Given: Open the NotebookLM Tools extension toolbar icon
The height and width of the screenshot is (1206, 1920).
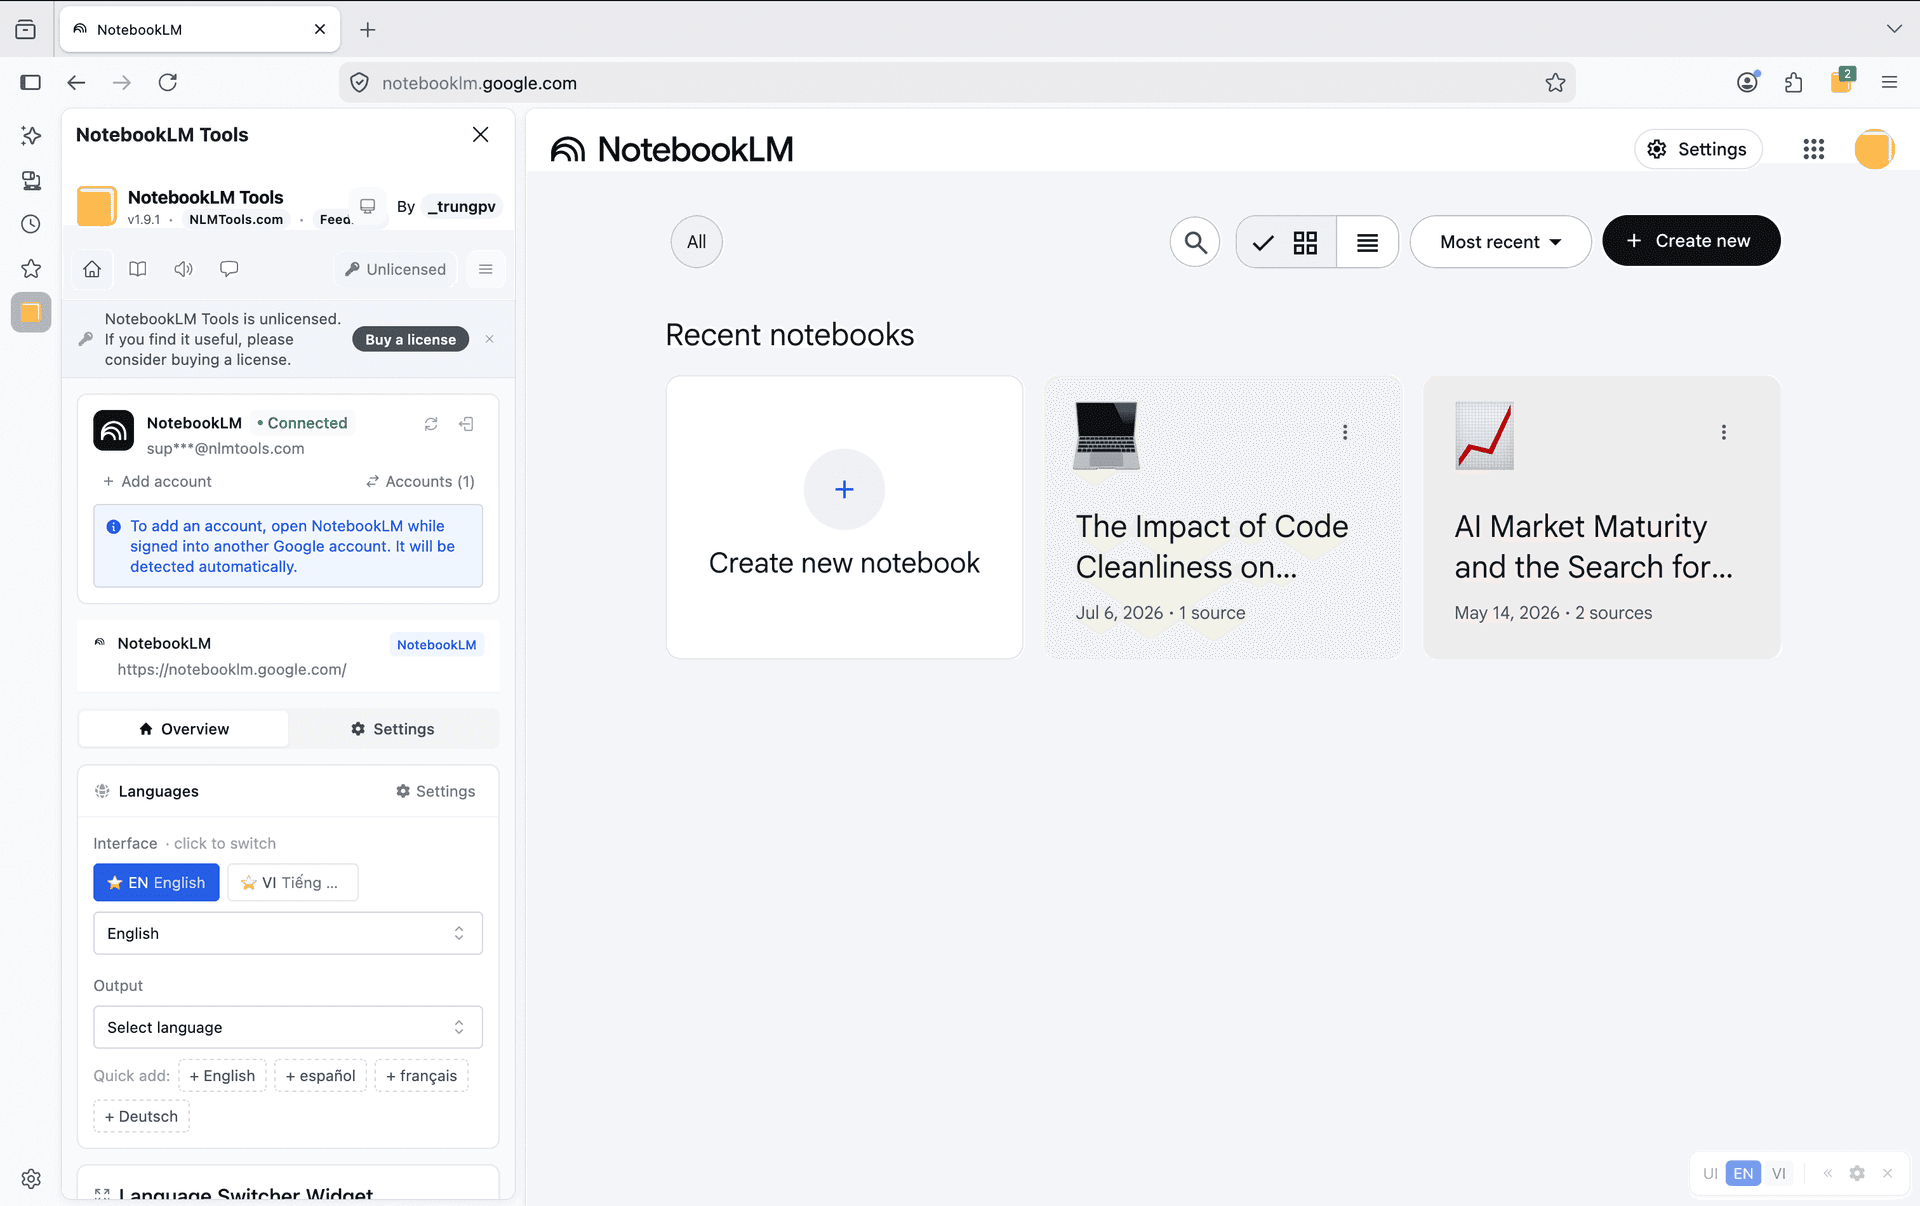Looking at the screenshot, I should tap(1841, 81).
